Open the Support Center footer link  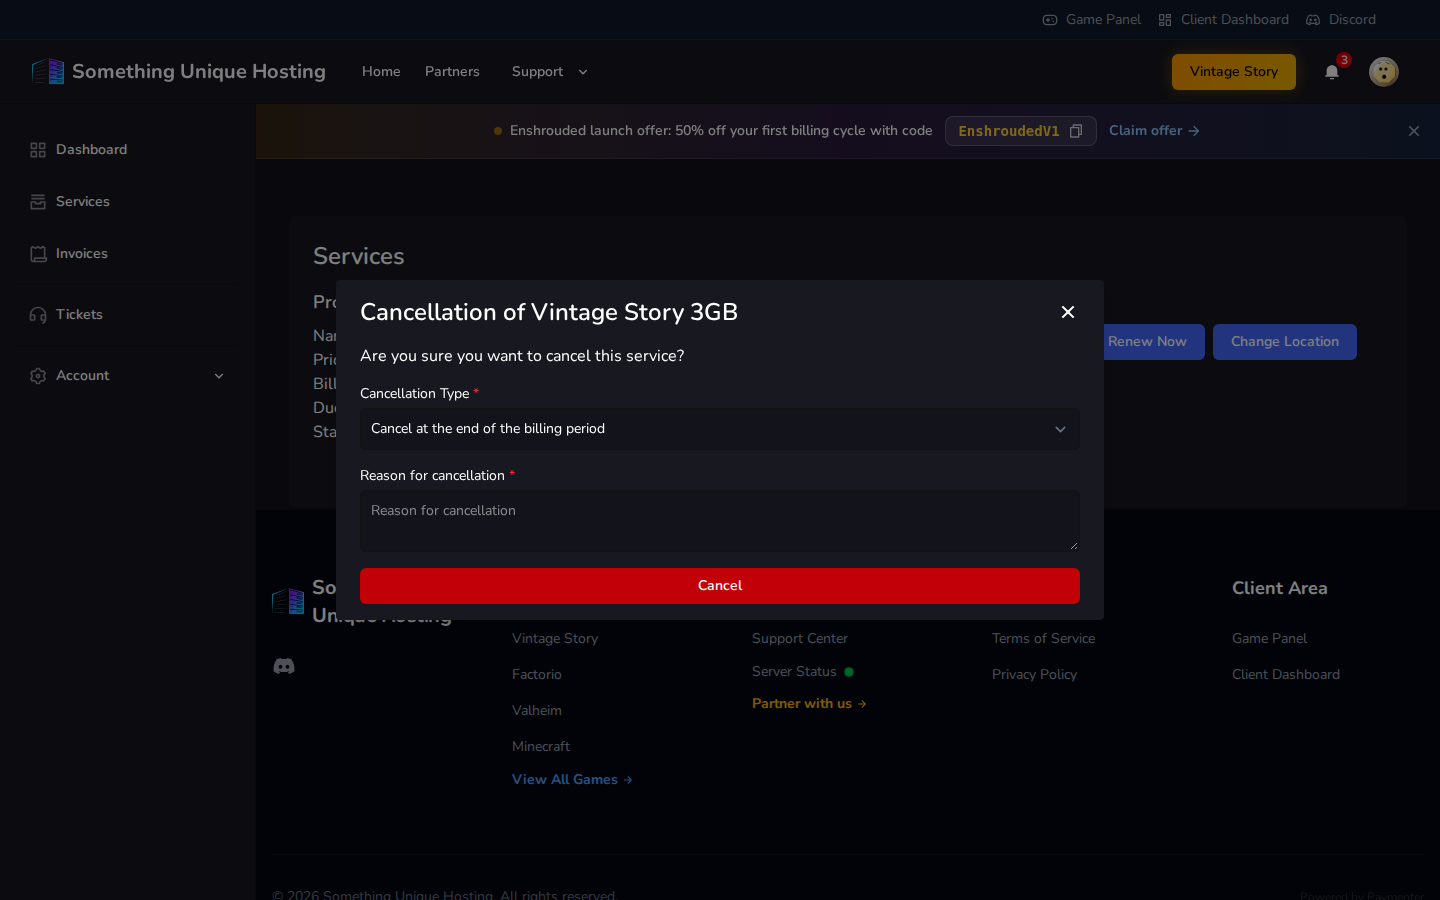pyautogui.click(x=800, y=639)
